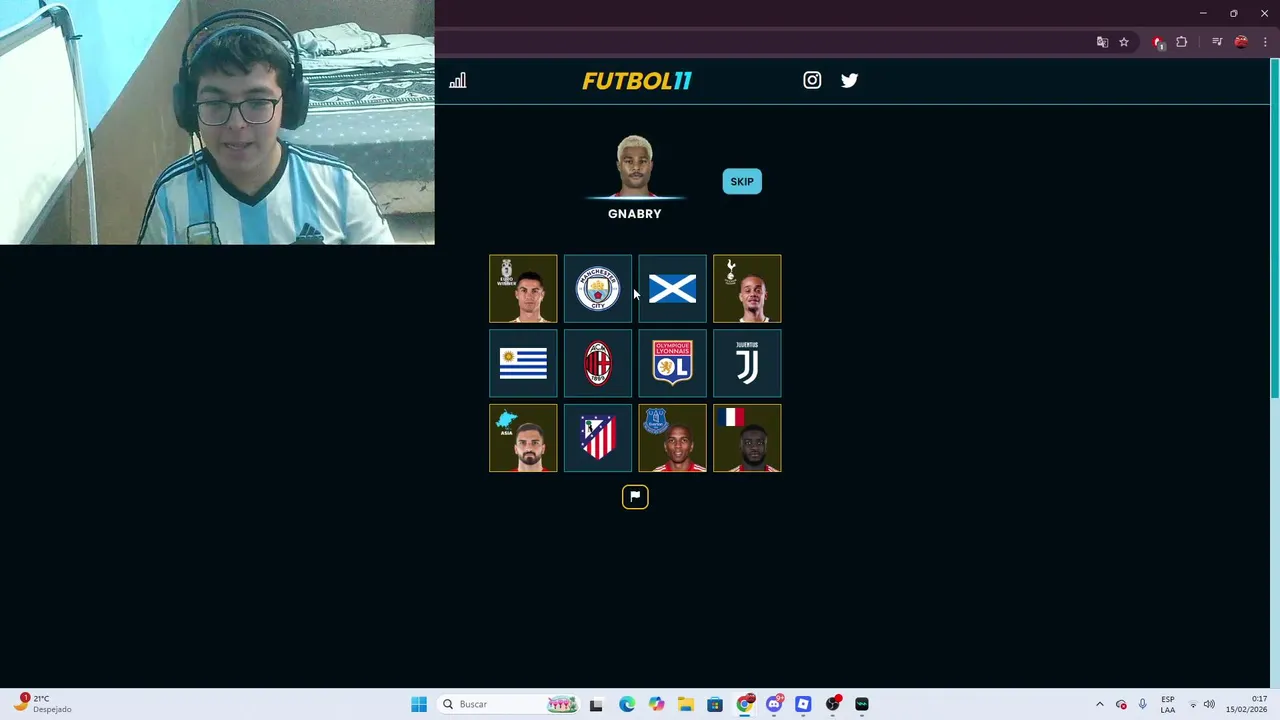Open Copilot from the taskbar
The width and height of the screenshot is (1280, 720).
coord(656,704)
